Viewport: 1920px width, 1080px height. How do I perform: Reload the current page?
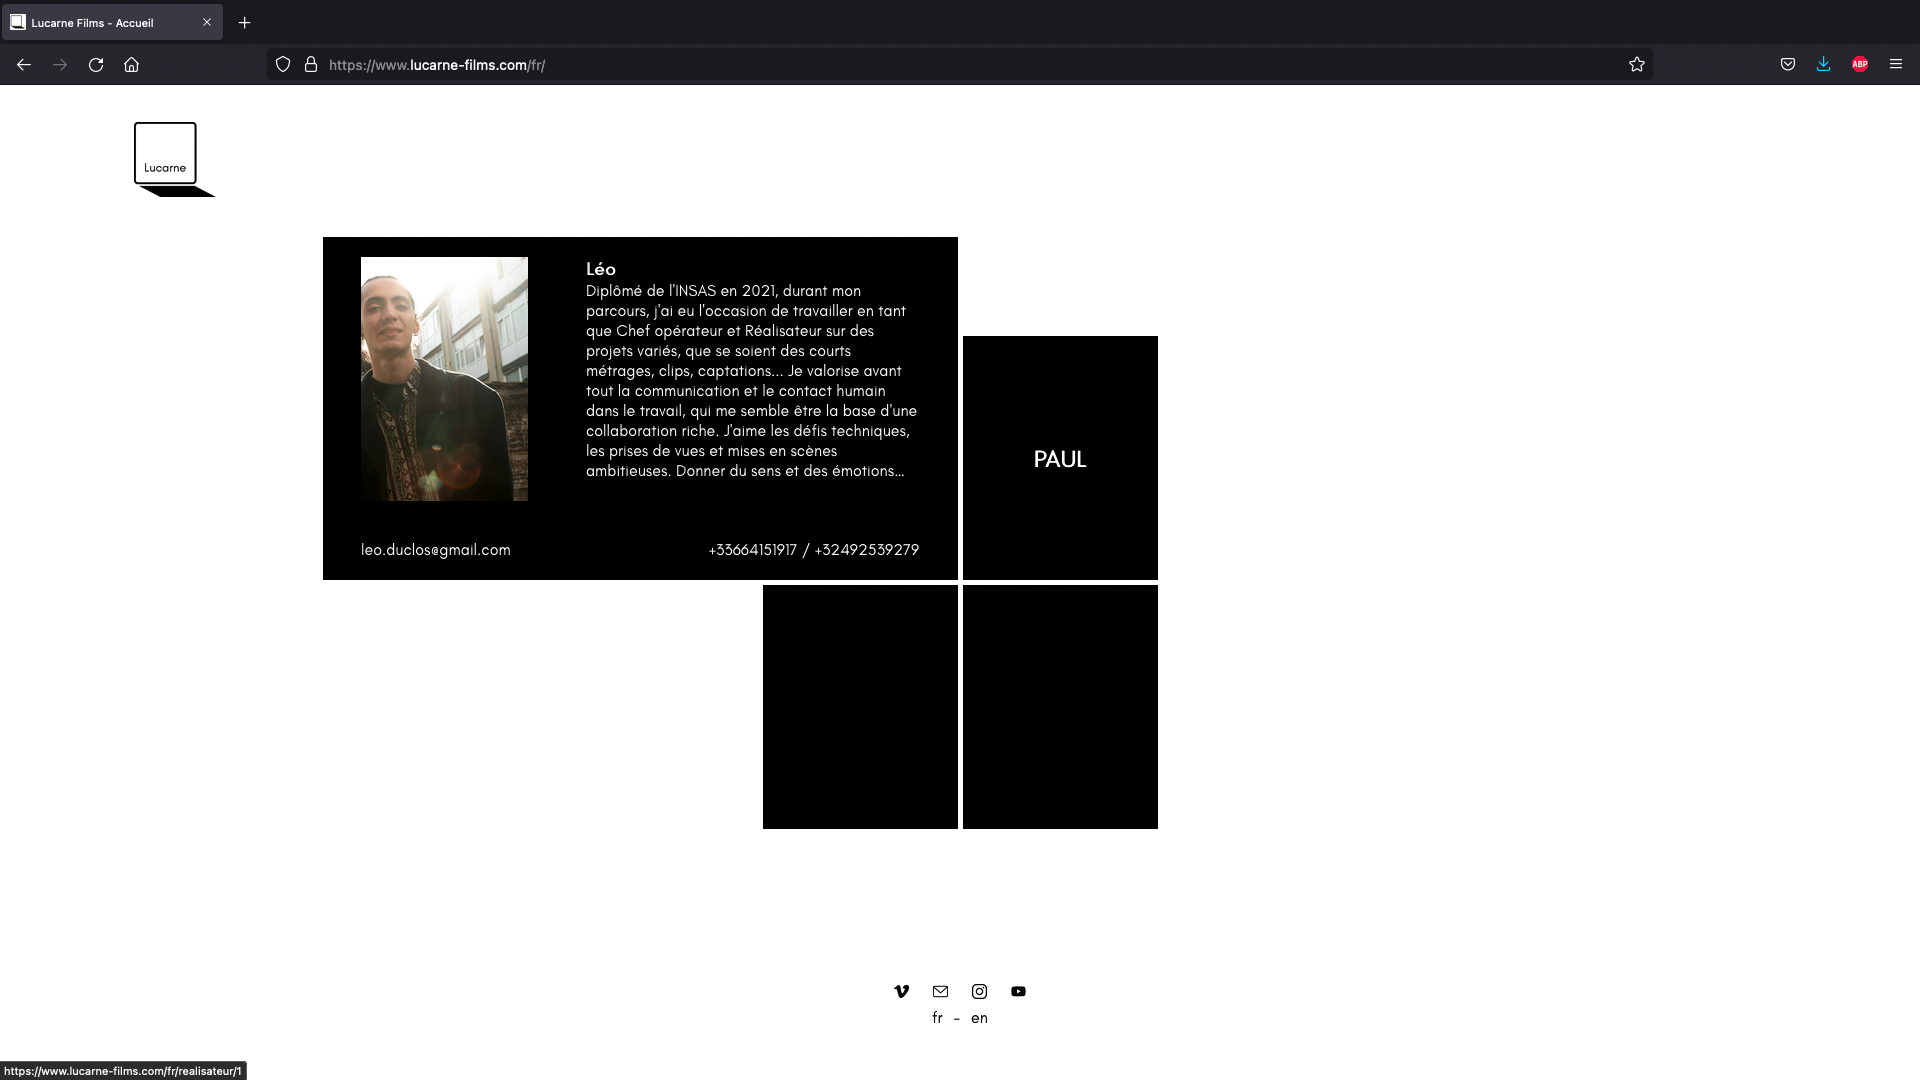tap(96, 64)
